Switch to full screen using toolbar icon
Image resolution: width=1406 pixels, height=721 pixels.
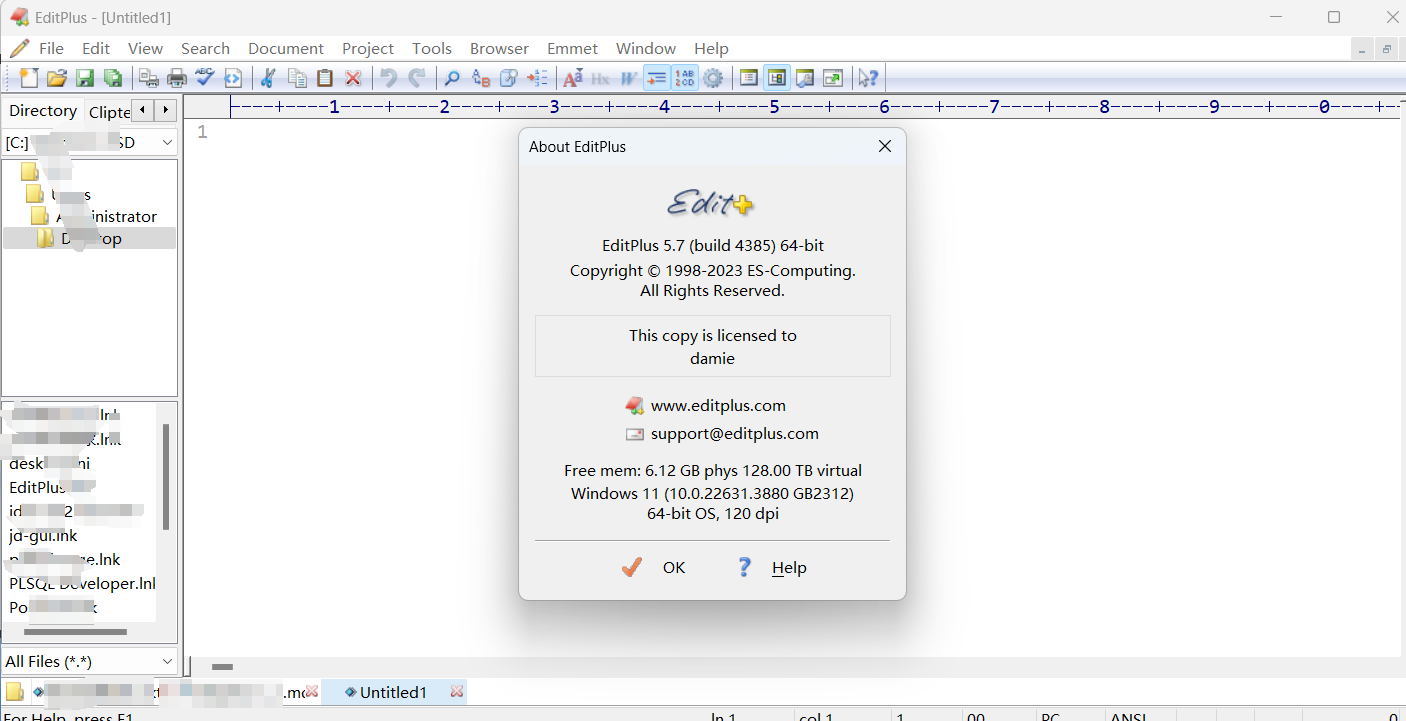point(833,78)
